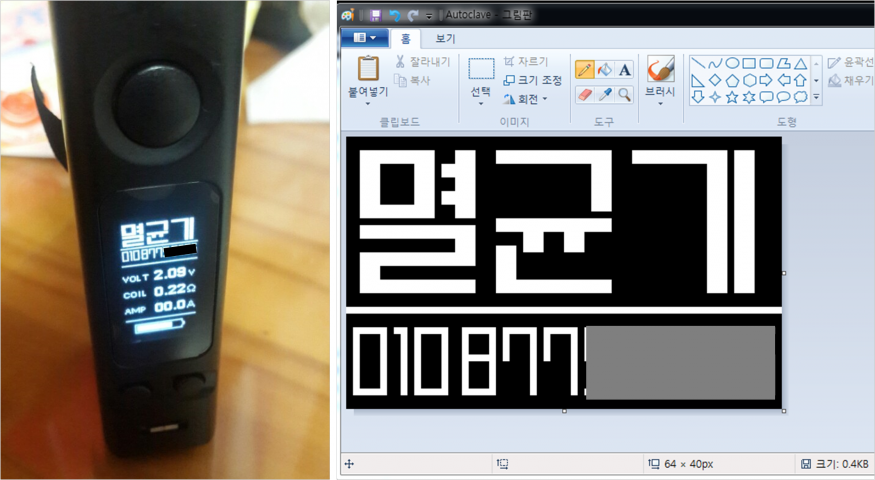Image resolution: width=875 pixels, height=480 pixels.
Task: Open the 붙여넣기 (Paste) dropdown arrow
Action: (367, 103)
